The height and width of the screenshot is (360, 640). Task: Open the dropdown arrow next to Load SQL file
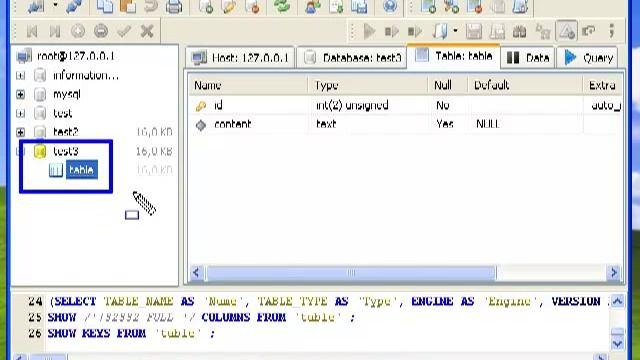(455, 31)
